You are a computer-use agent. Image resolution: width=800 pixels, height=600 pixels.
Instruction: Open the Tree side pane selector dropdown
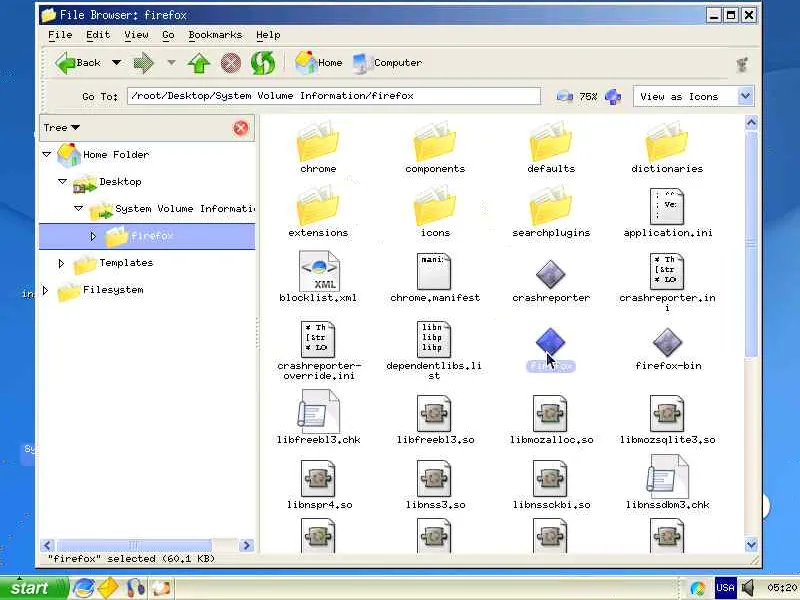click(x=62, y=128)
